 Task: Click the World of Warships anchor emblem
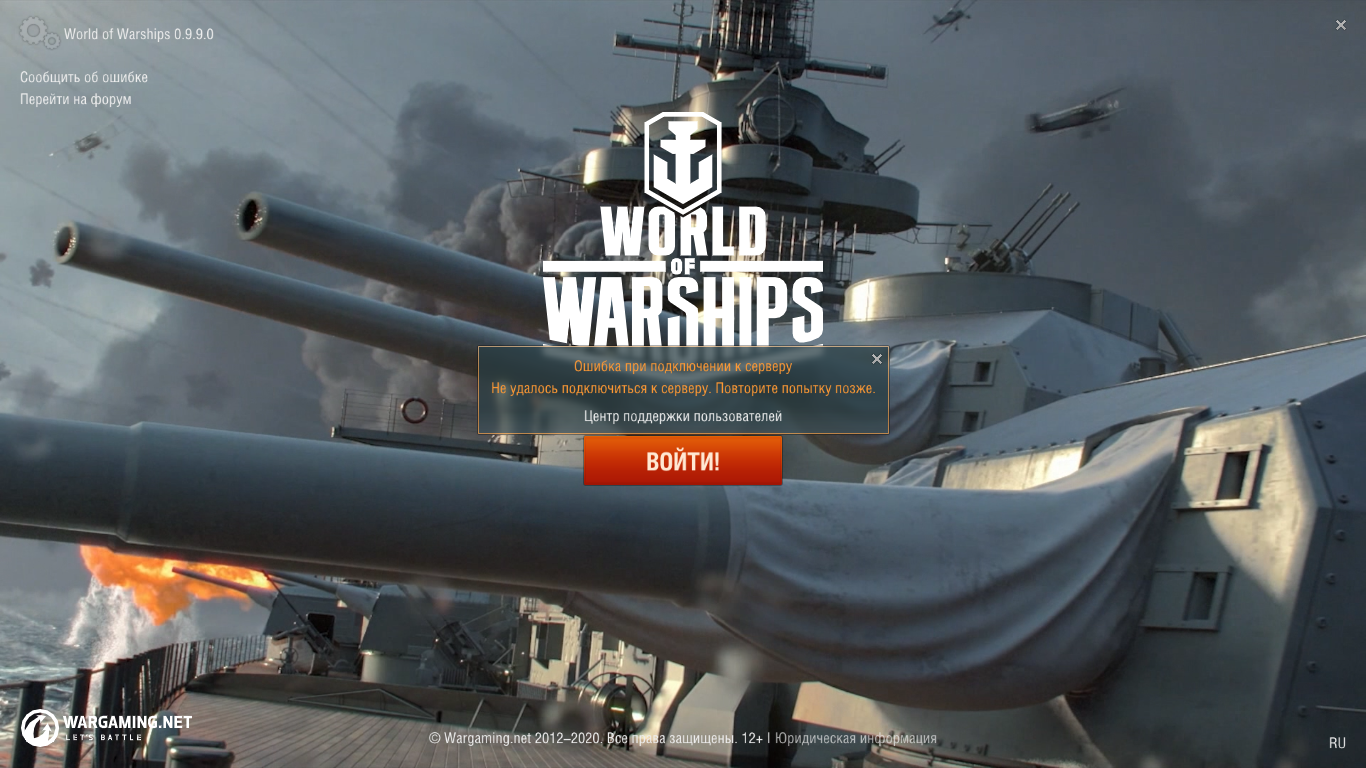tap(682, 158)
